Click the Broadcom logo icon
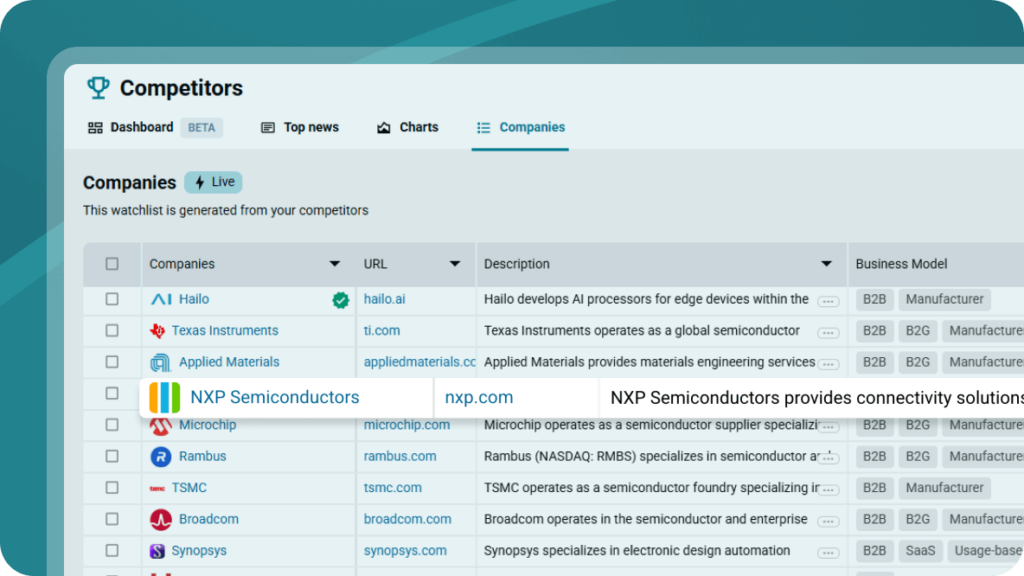Image resolution: width=1024 pixels, height=576 pixels. pyautogui.click(x=160, y=520)
